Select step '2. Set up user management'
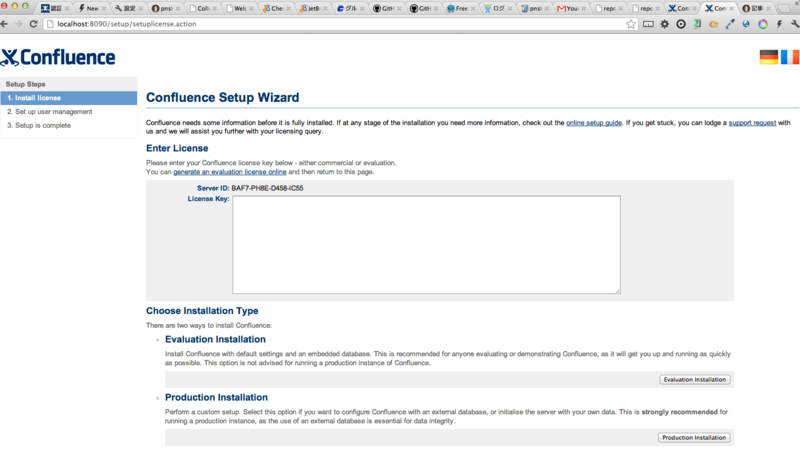This screenshot has height=456, width=800. click(49, 112)
